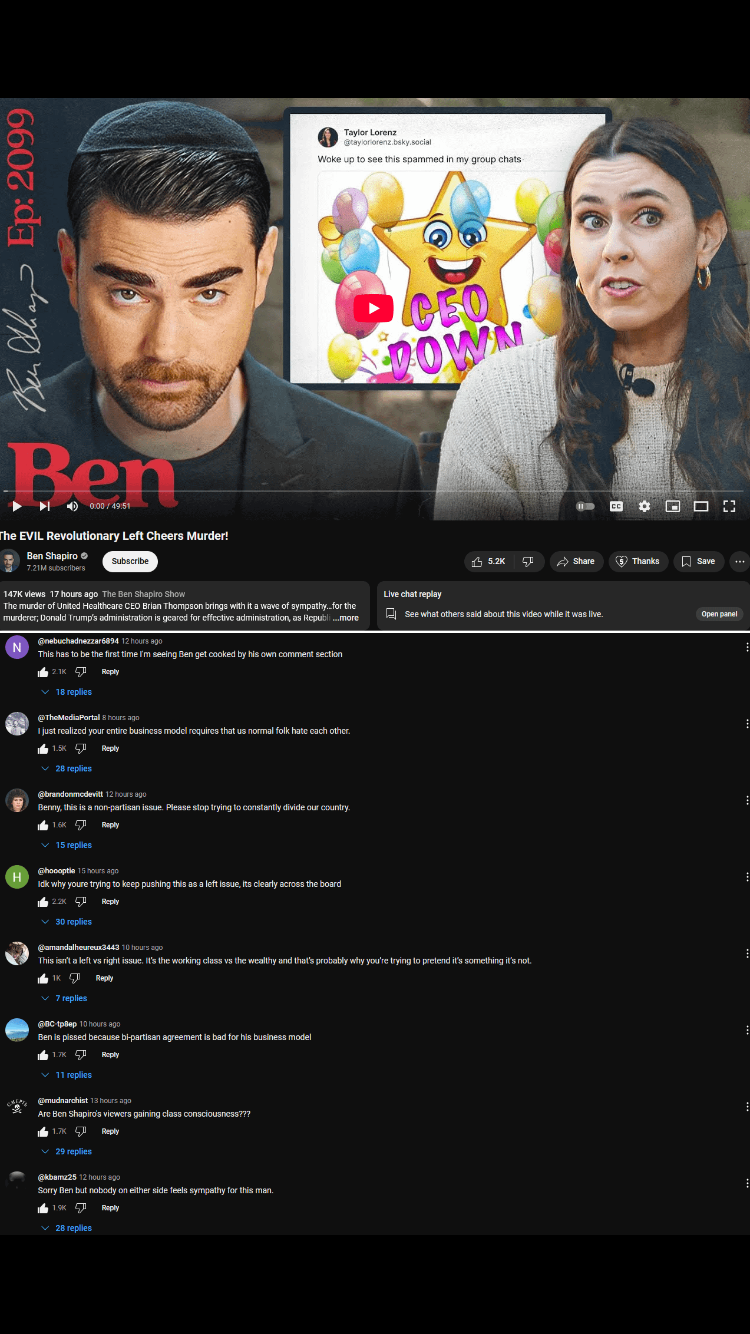Expand 28 replies under kbamz25's comment

(x=67, y=1228)
